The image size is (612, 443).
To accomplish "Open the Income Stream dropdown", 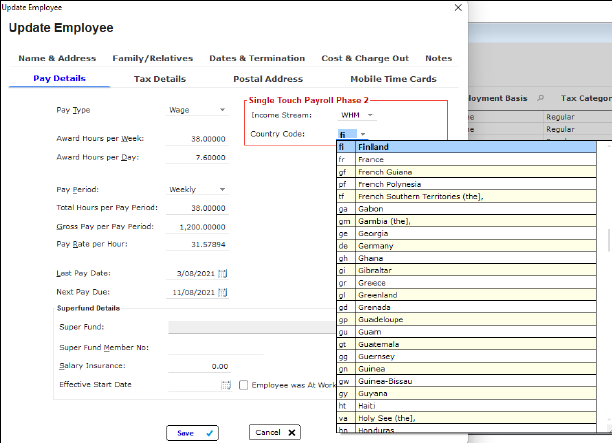I will [370, 115].
